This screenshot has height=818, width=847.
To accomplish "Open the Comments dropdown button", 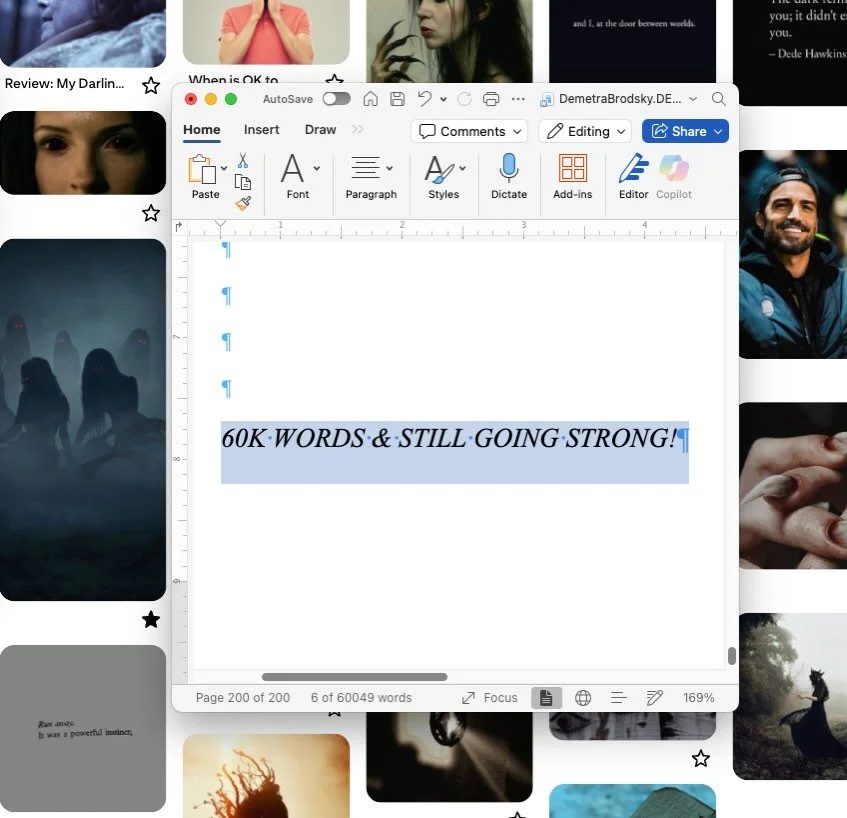I will [469, 131].
